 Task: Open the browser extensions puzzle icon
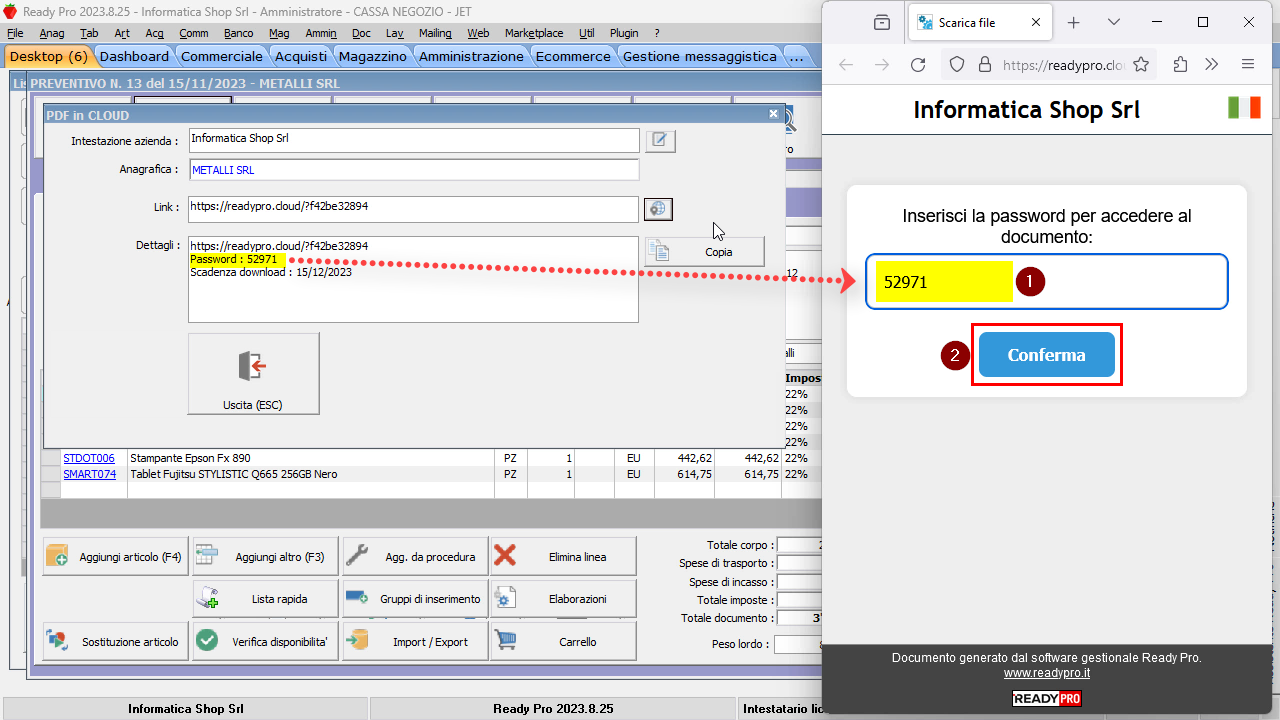(1180, 65)
